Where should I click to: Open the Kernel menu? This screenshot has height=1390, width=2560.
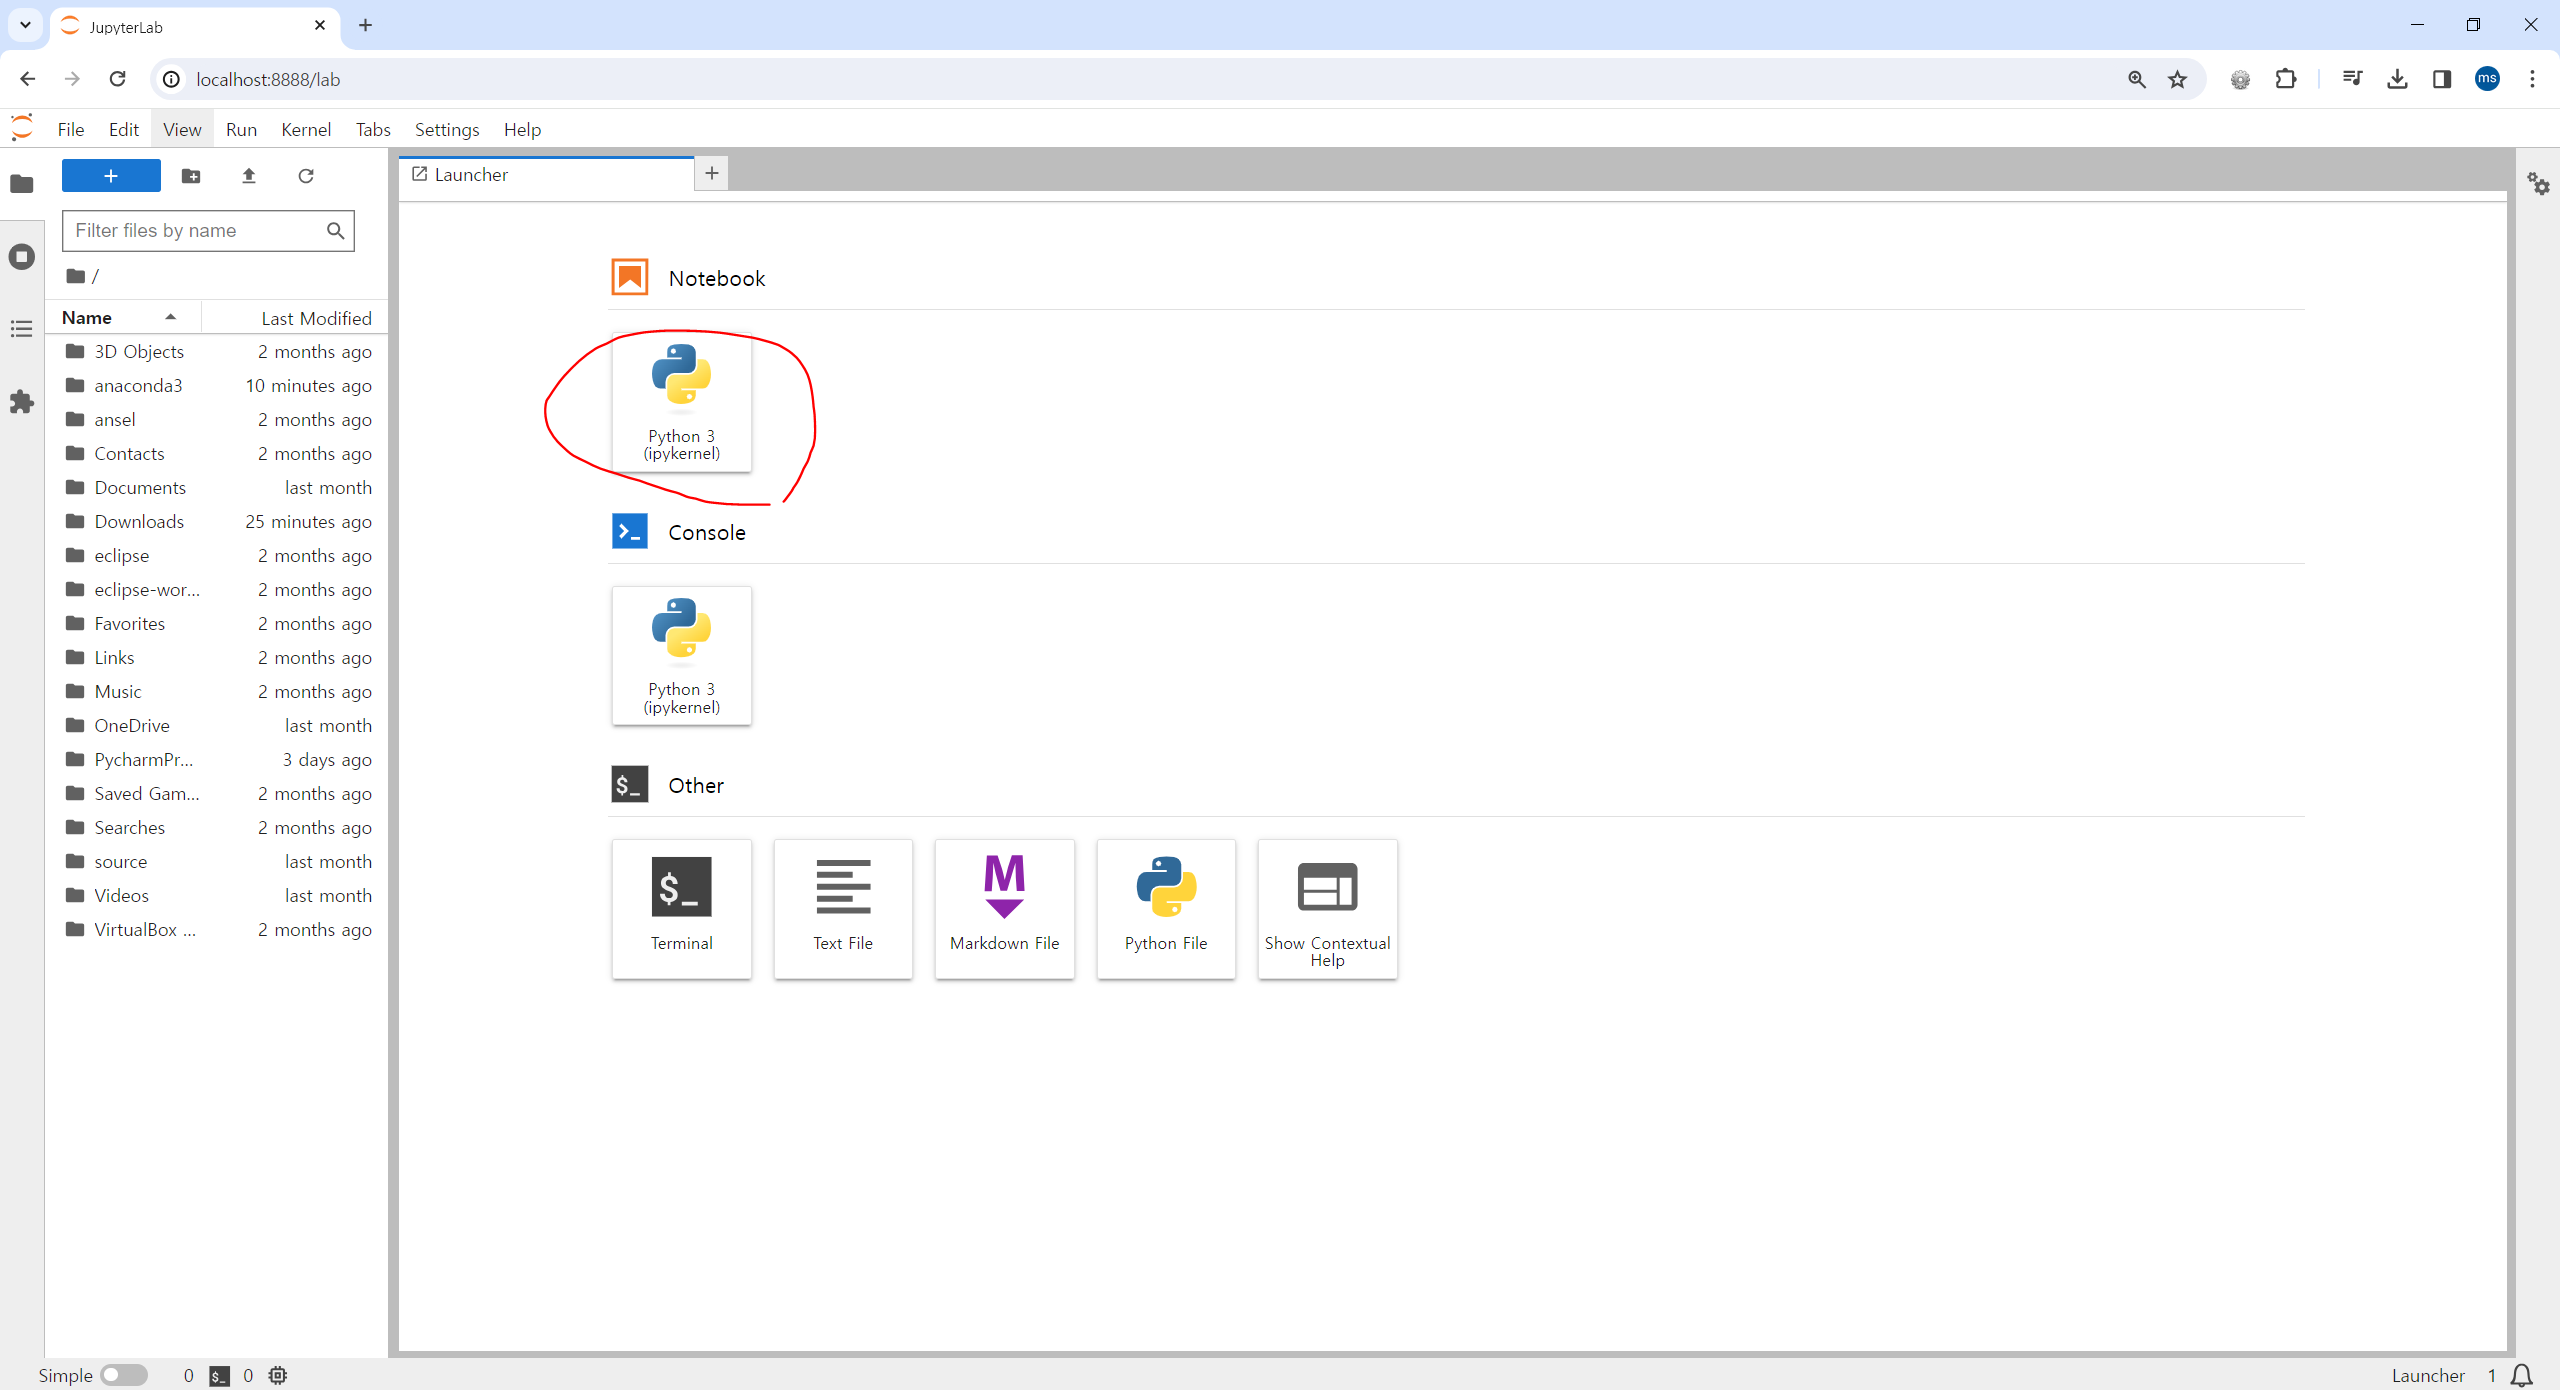point(306,129)
